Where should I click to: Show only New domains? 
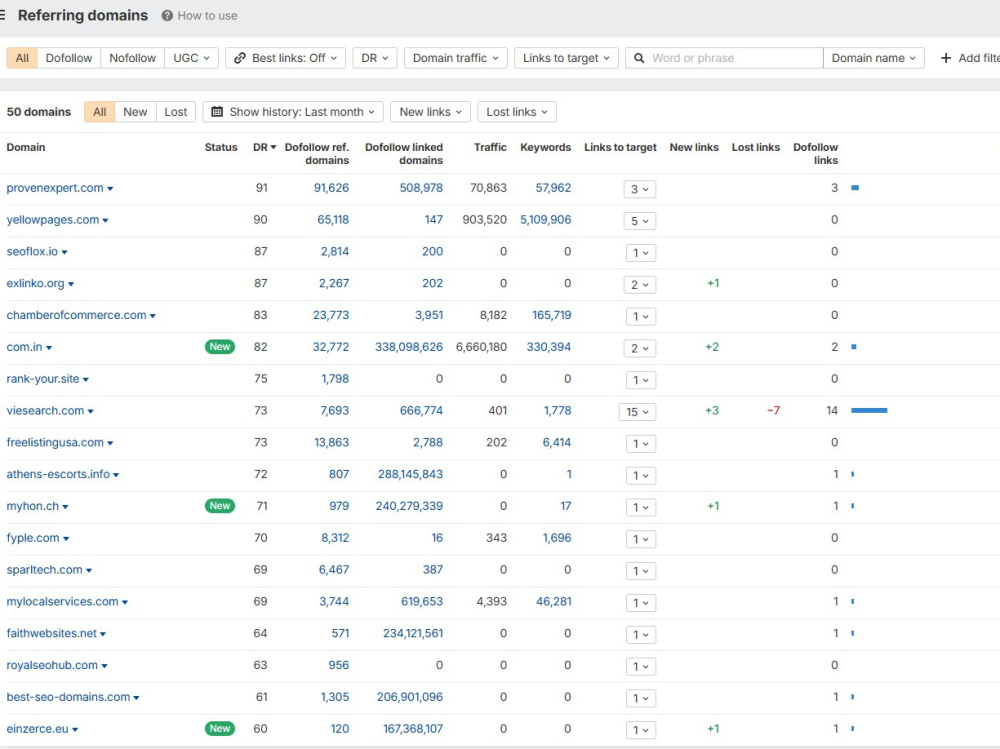[135, 112]
